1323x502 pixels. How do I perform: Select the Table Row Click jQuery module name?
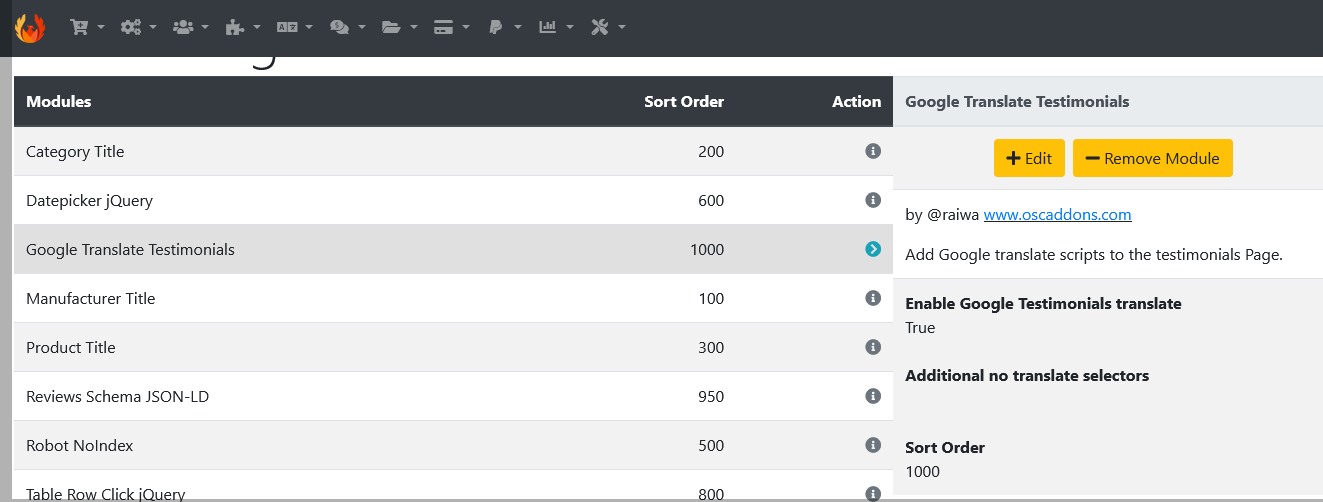pyautogui.click(x=106, y=494)
